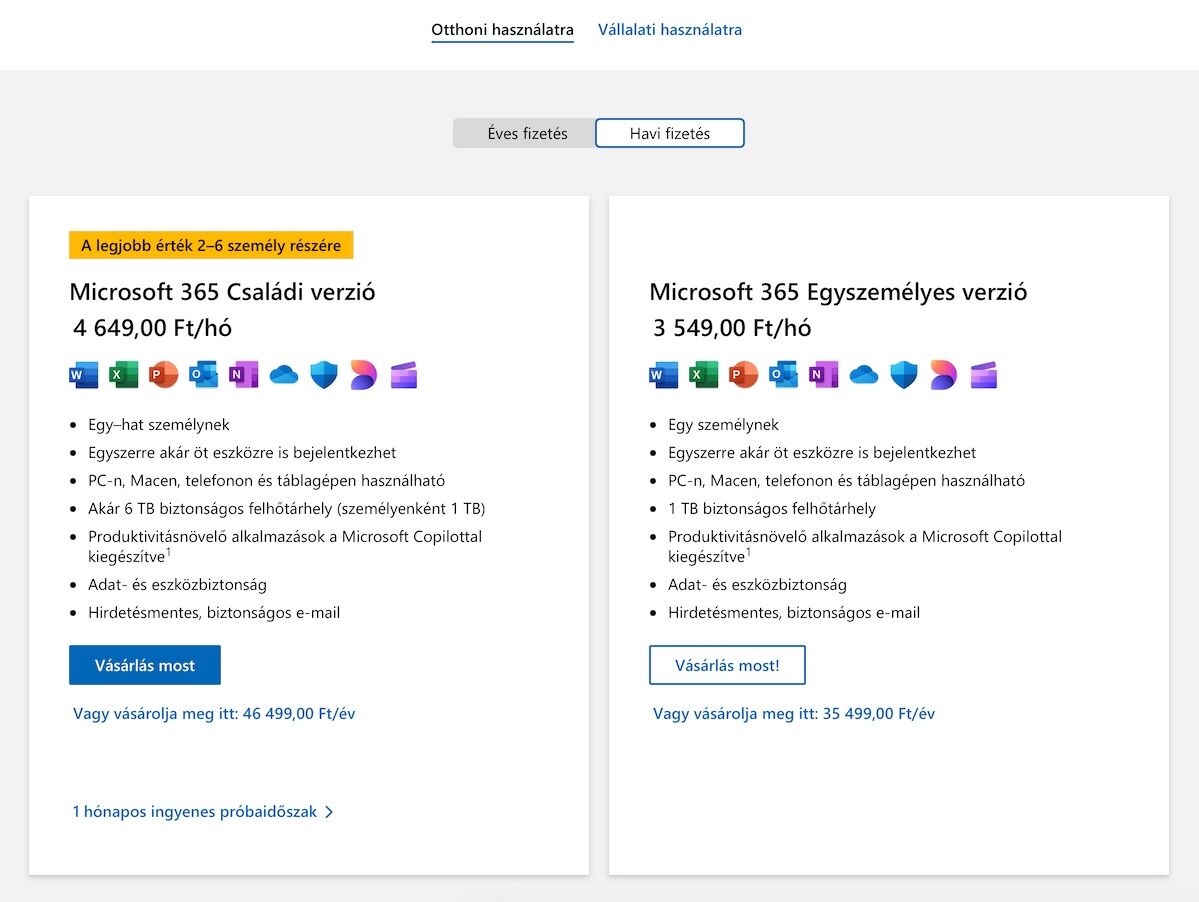Click the yellow 'A legjobb érték 2–6 személy részére' badge
The width and height of the screenshot is (1199, 902).
[x=211, y=245]
